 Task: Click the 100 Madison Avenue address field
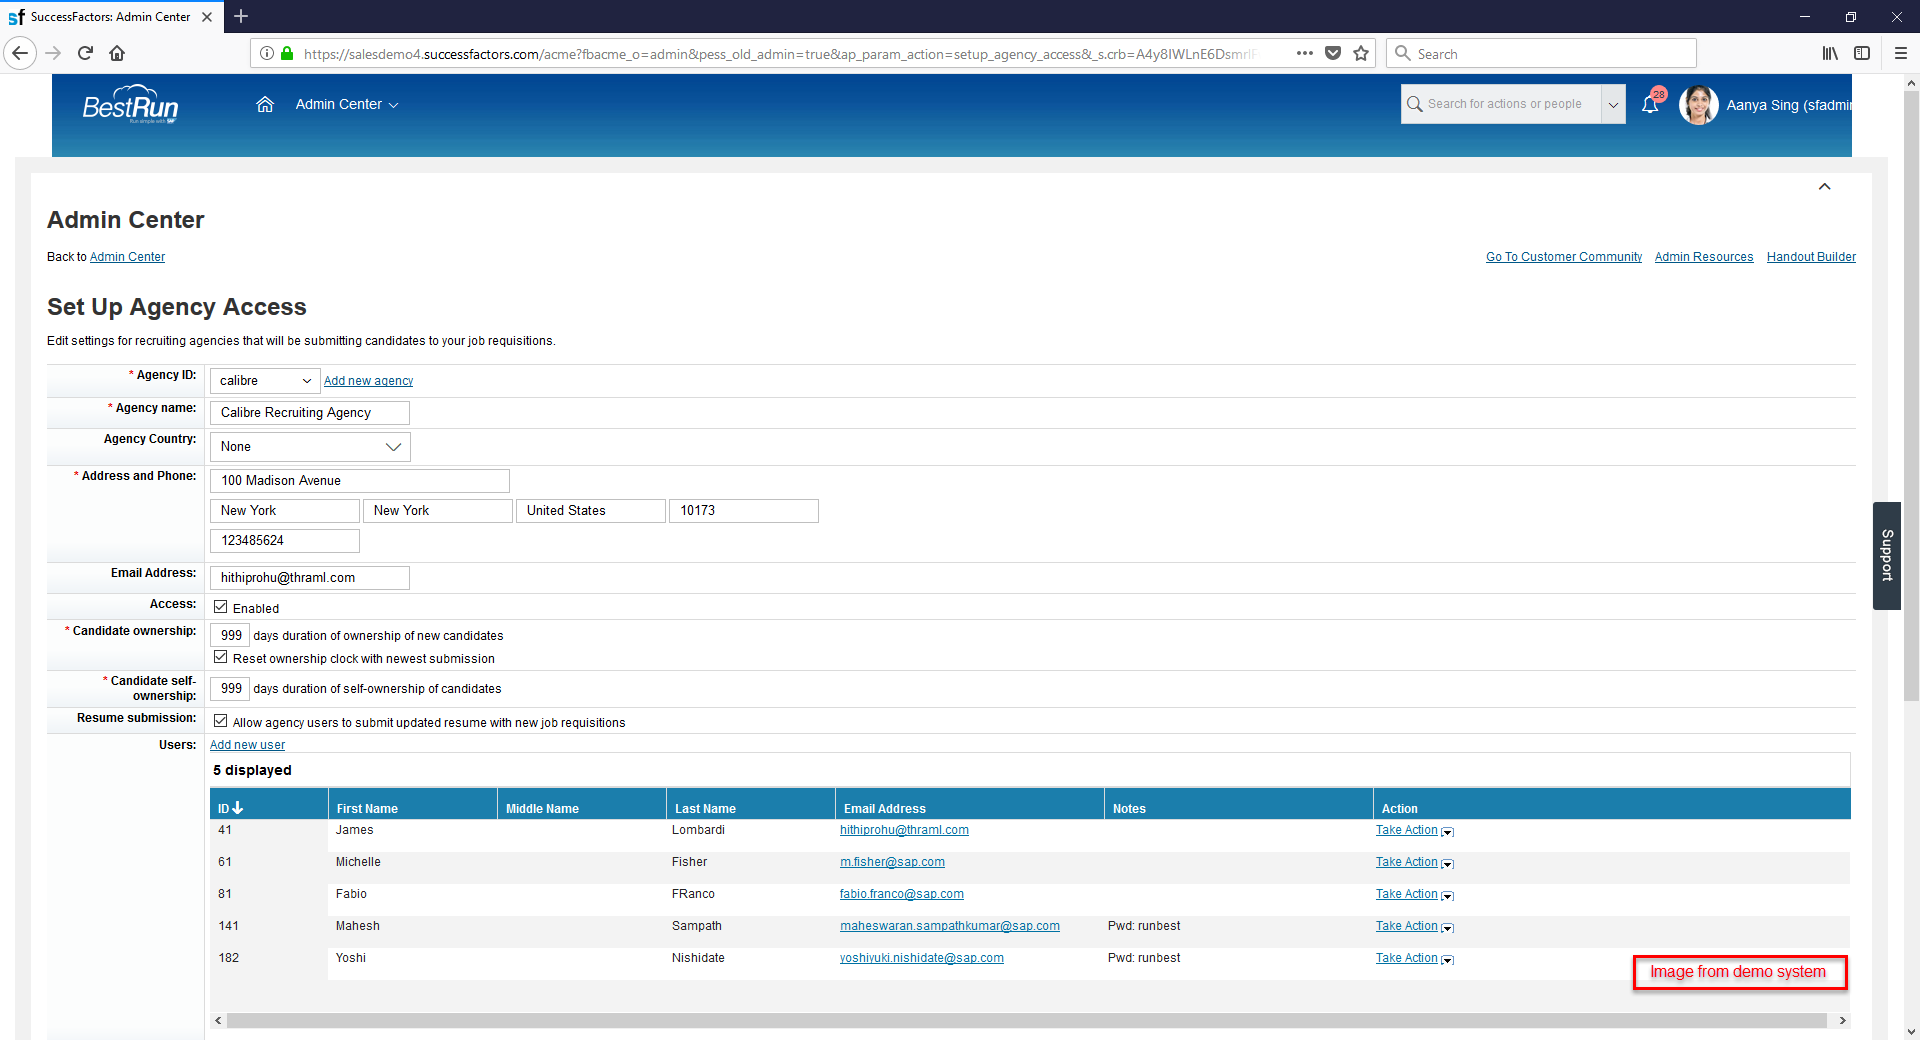360,481
